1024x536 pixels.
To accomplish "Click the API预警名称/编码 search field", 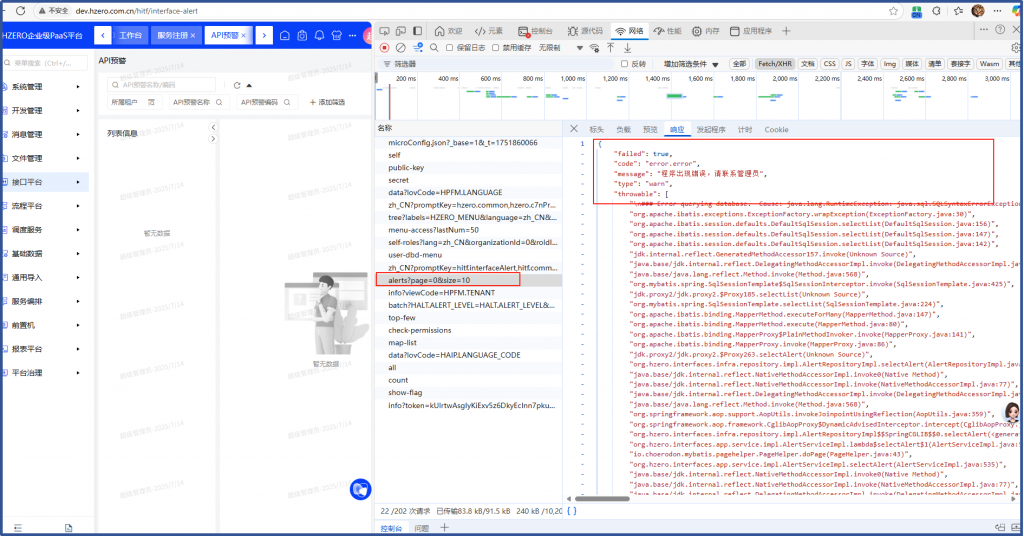I will pyautogui.click(x=165, y=85).
